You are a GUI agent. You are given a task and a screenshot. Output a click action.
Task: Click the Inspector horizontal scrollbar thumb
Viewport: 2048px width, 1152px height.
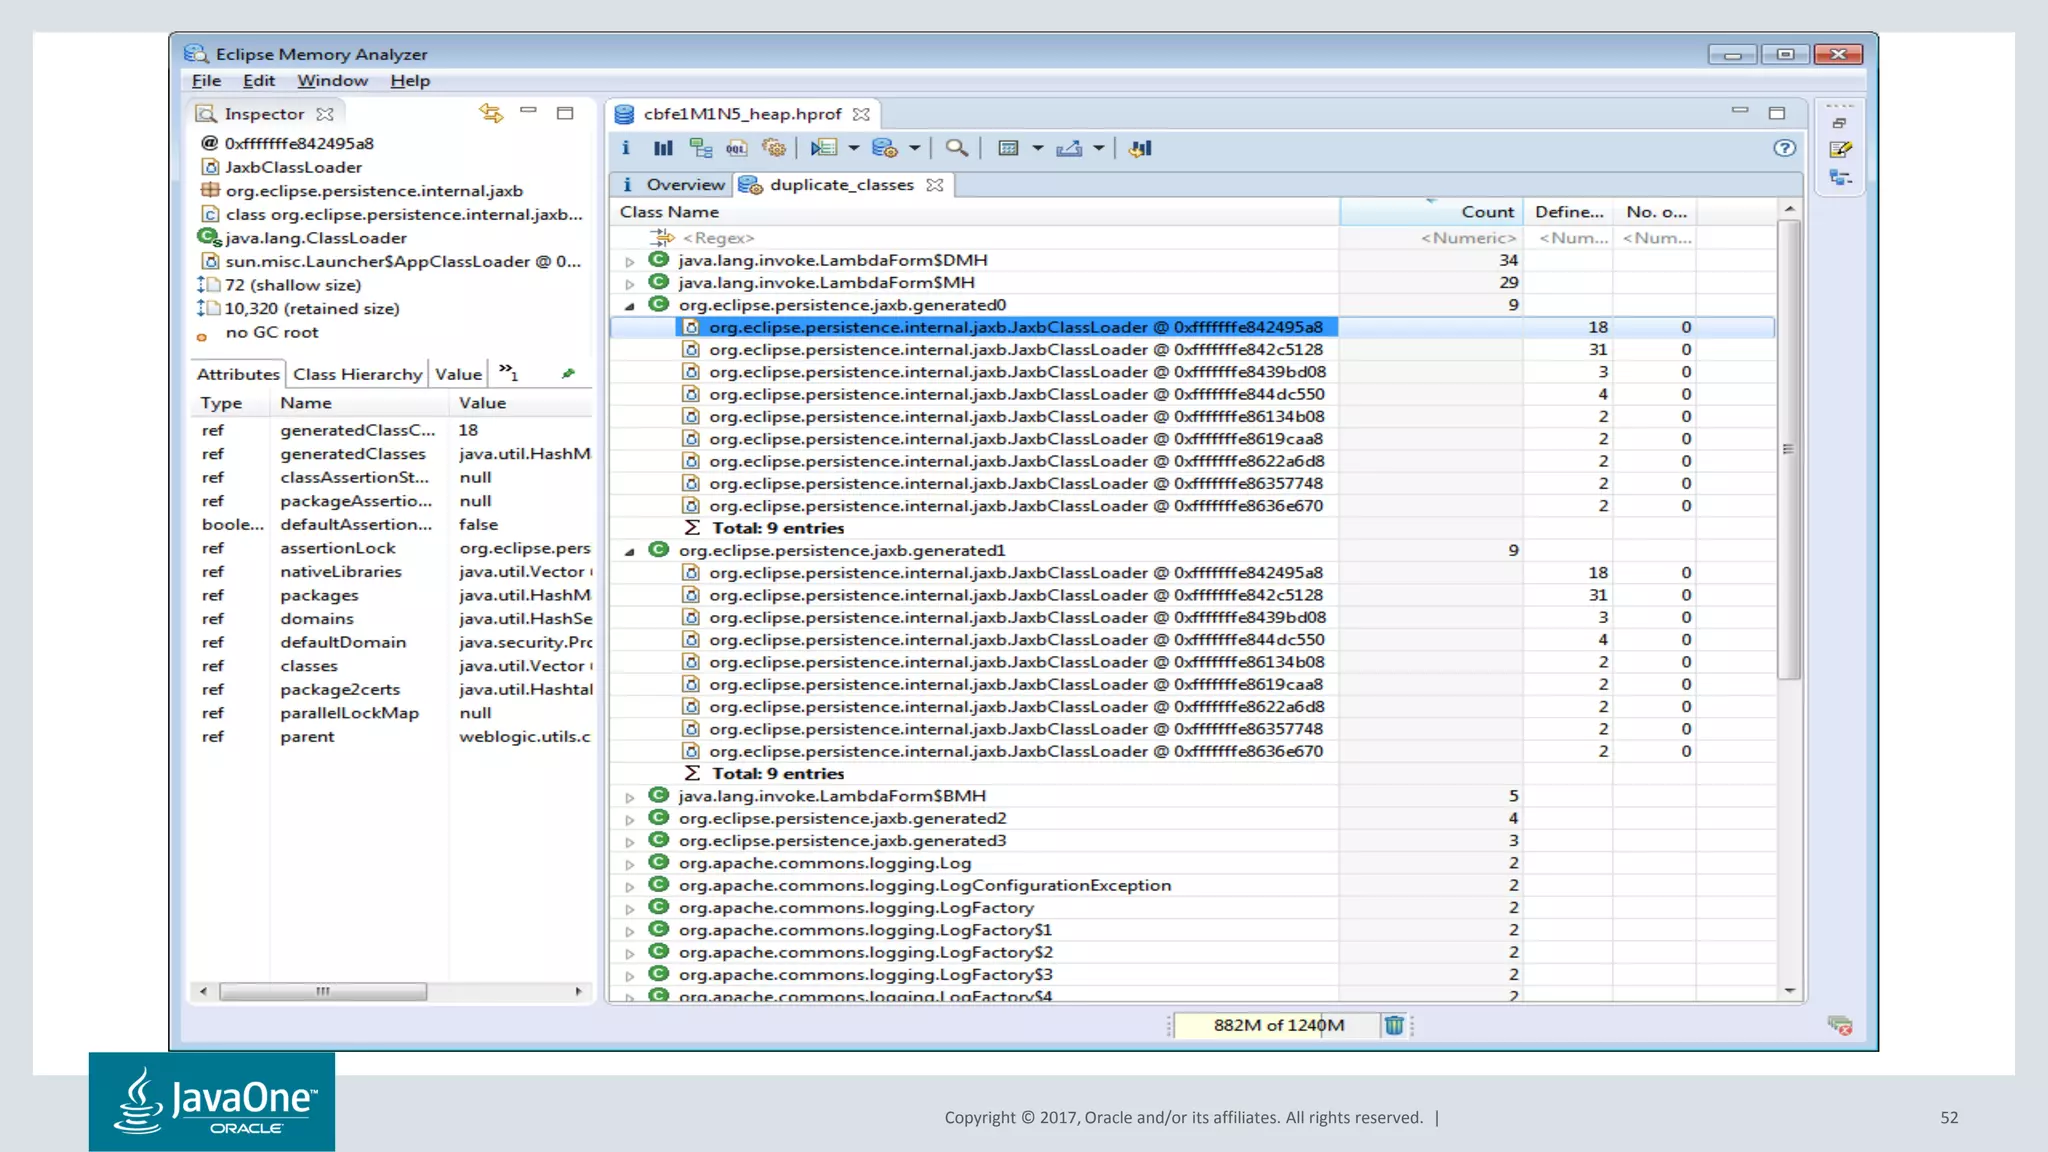point(323,991)
